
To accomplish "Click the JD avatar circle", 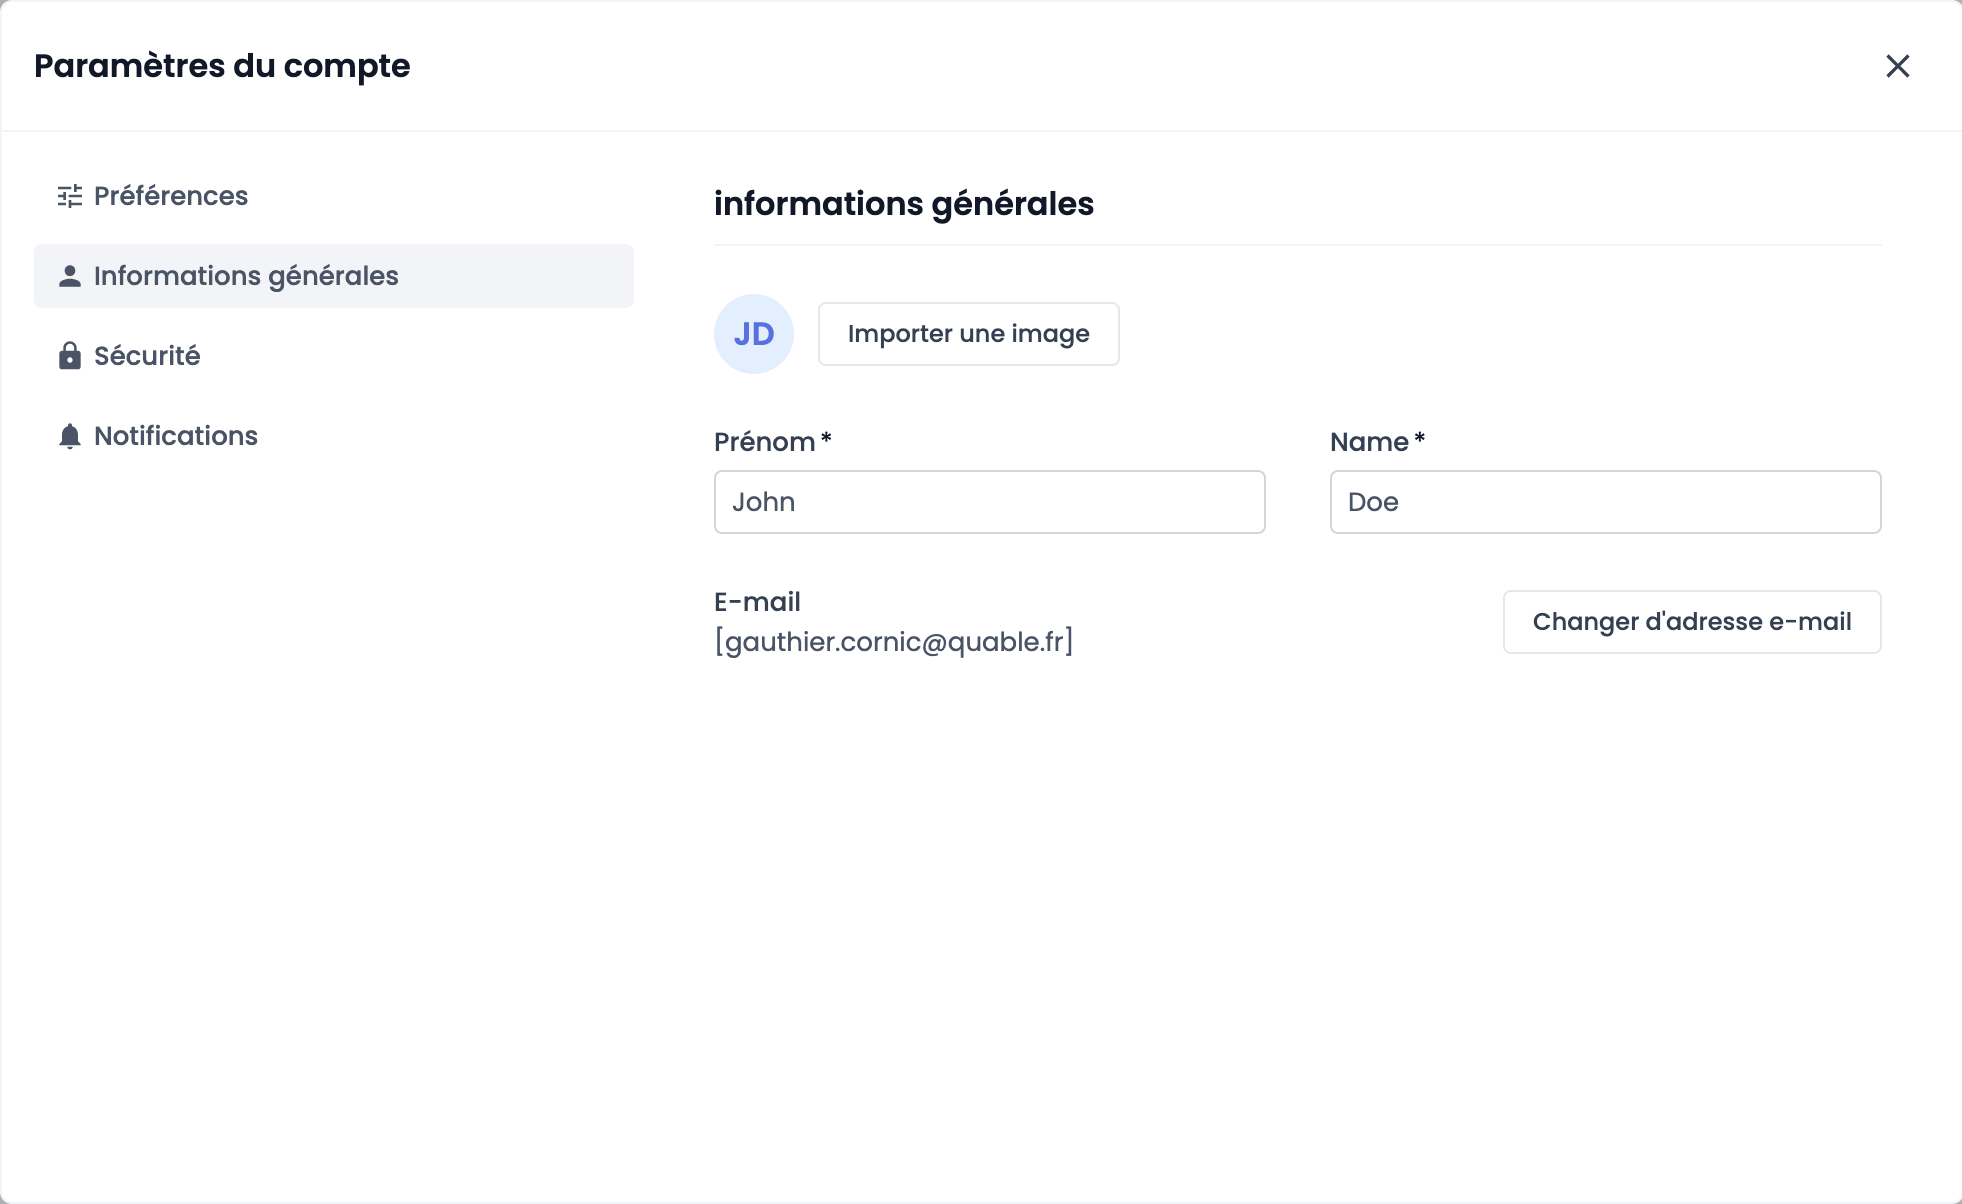I will (754, 334).
